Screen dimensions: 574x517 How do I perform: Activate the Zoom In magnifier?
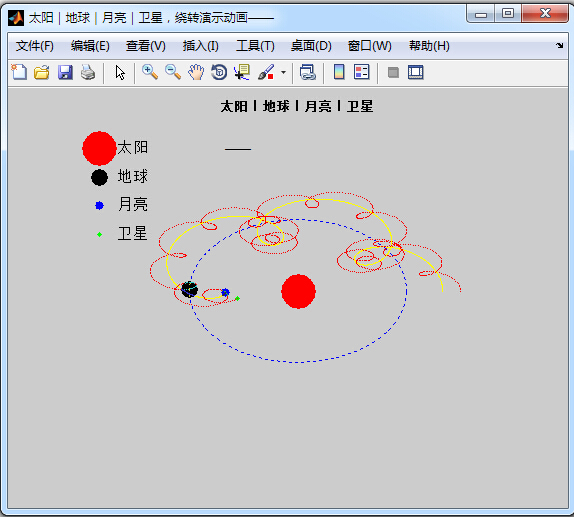point(150,72)
